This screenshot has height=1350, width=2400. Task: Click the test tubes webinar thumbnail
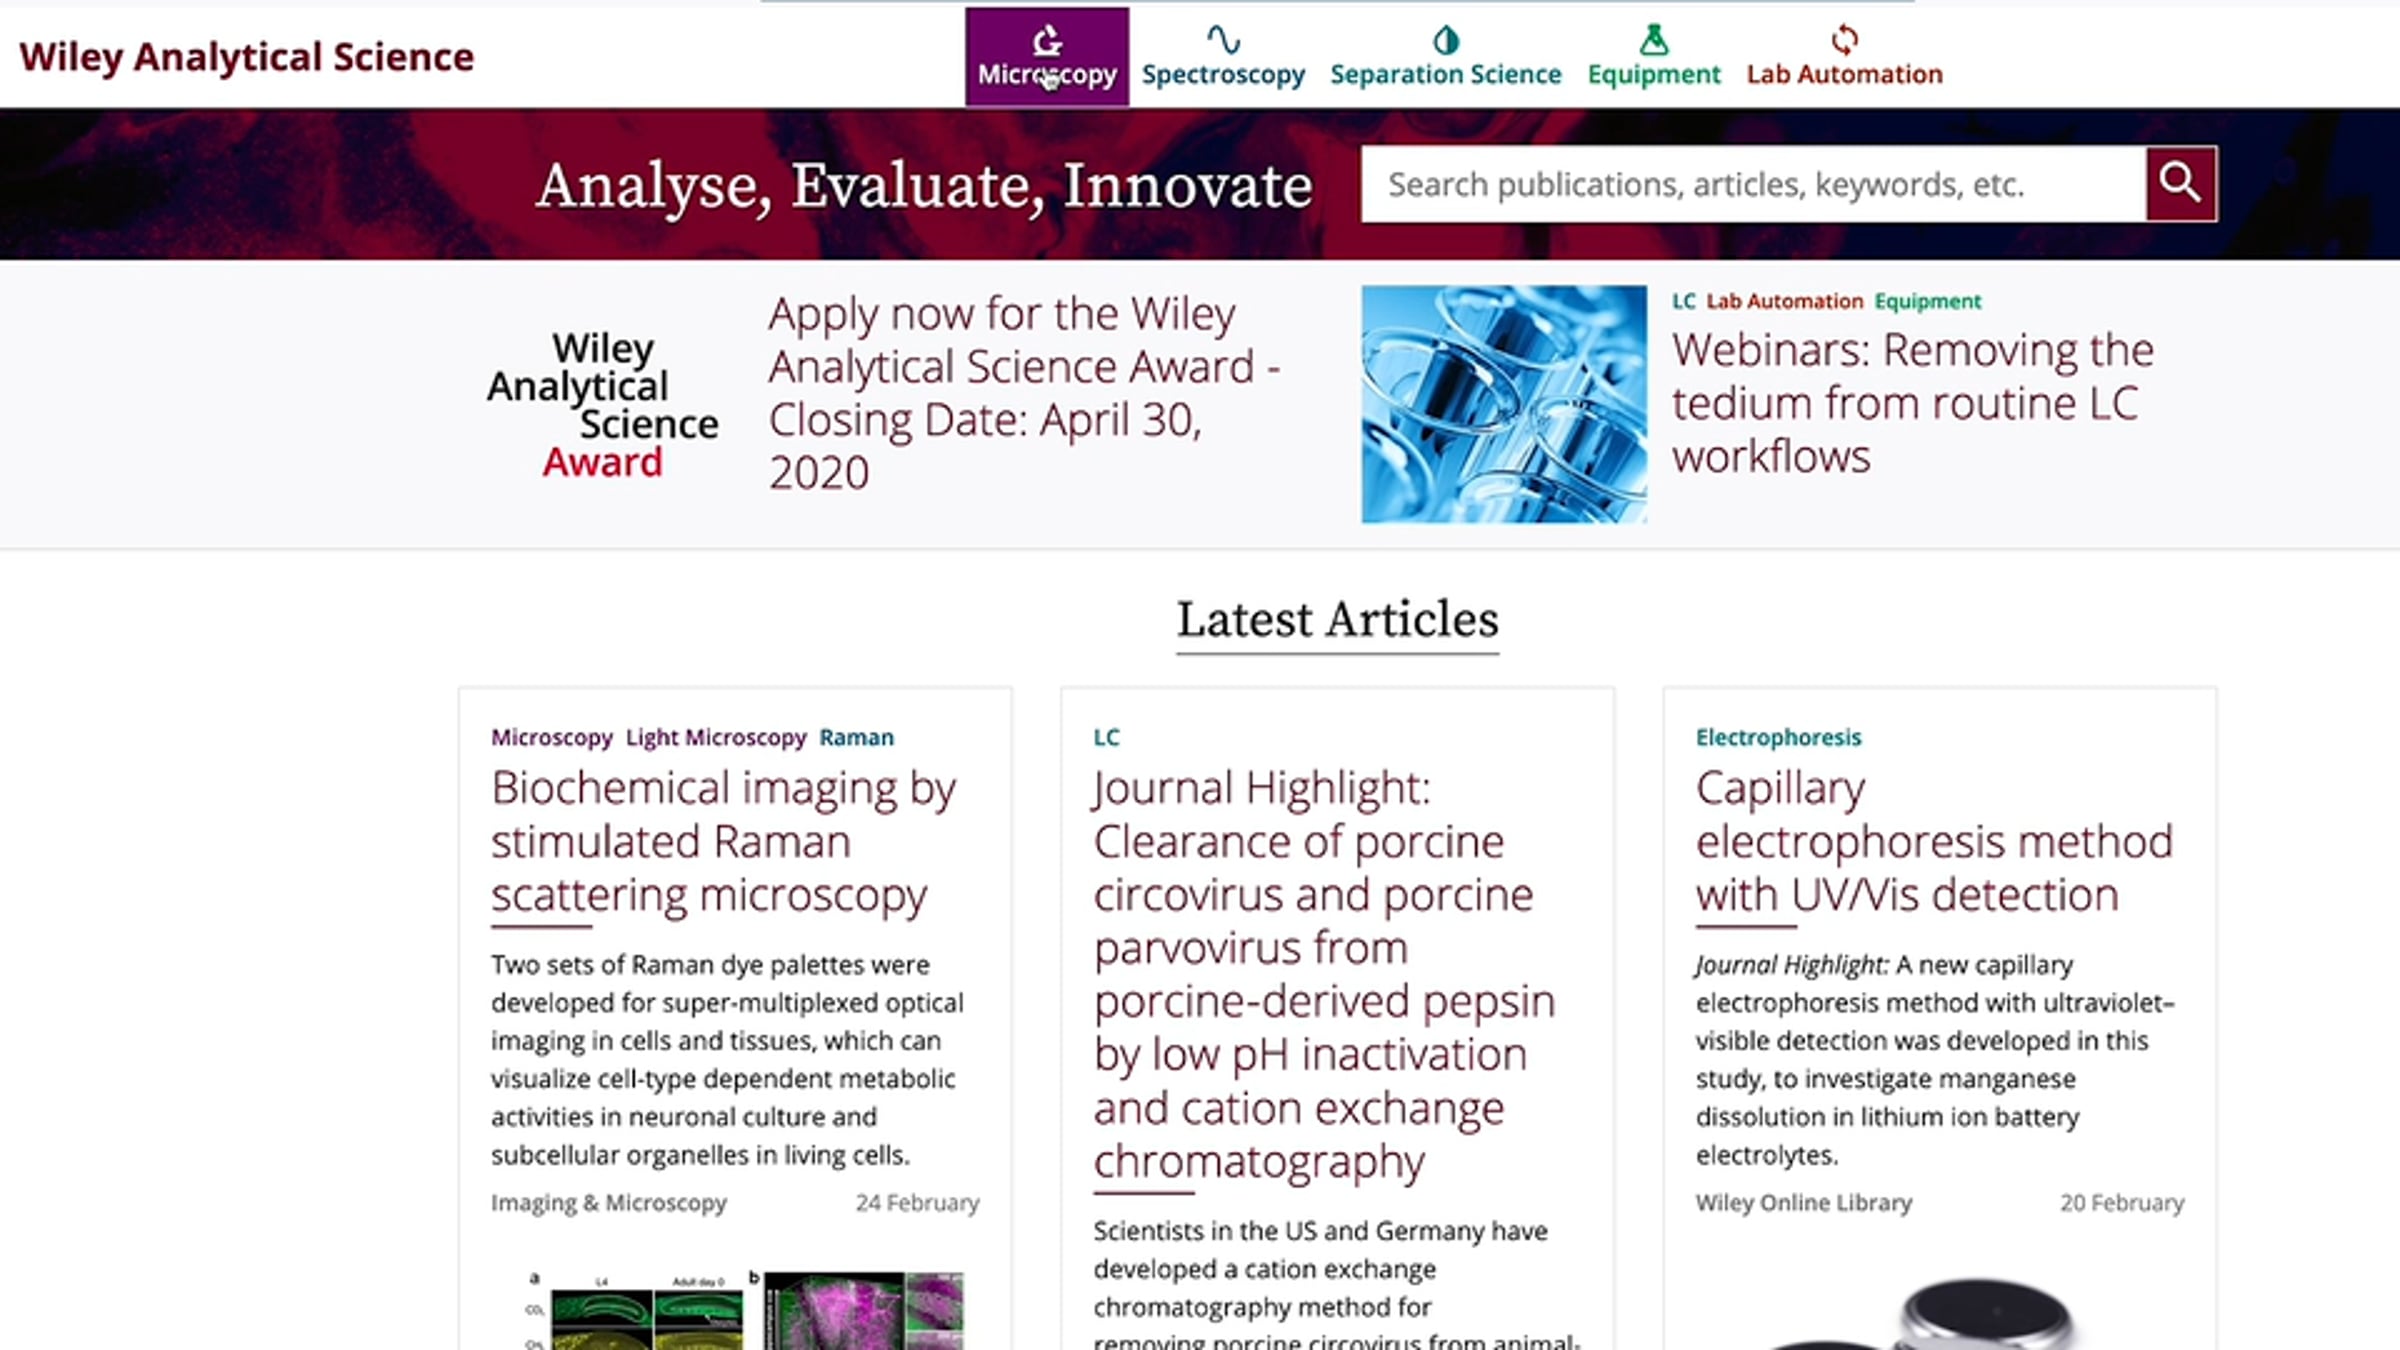coord(1503,404)
